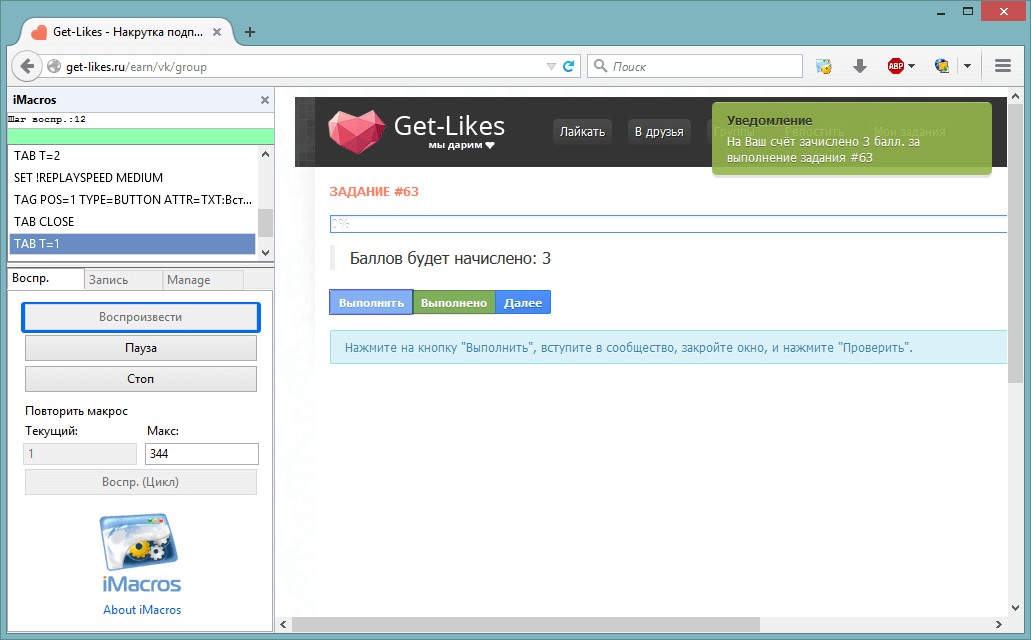This screenshot has width=1031, height=640.
Task: Close the iMacros sidebar panel
Action: click(264, 100)
